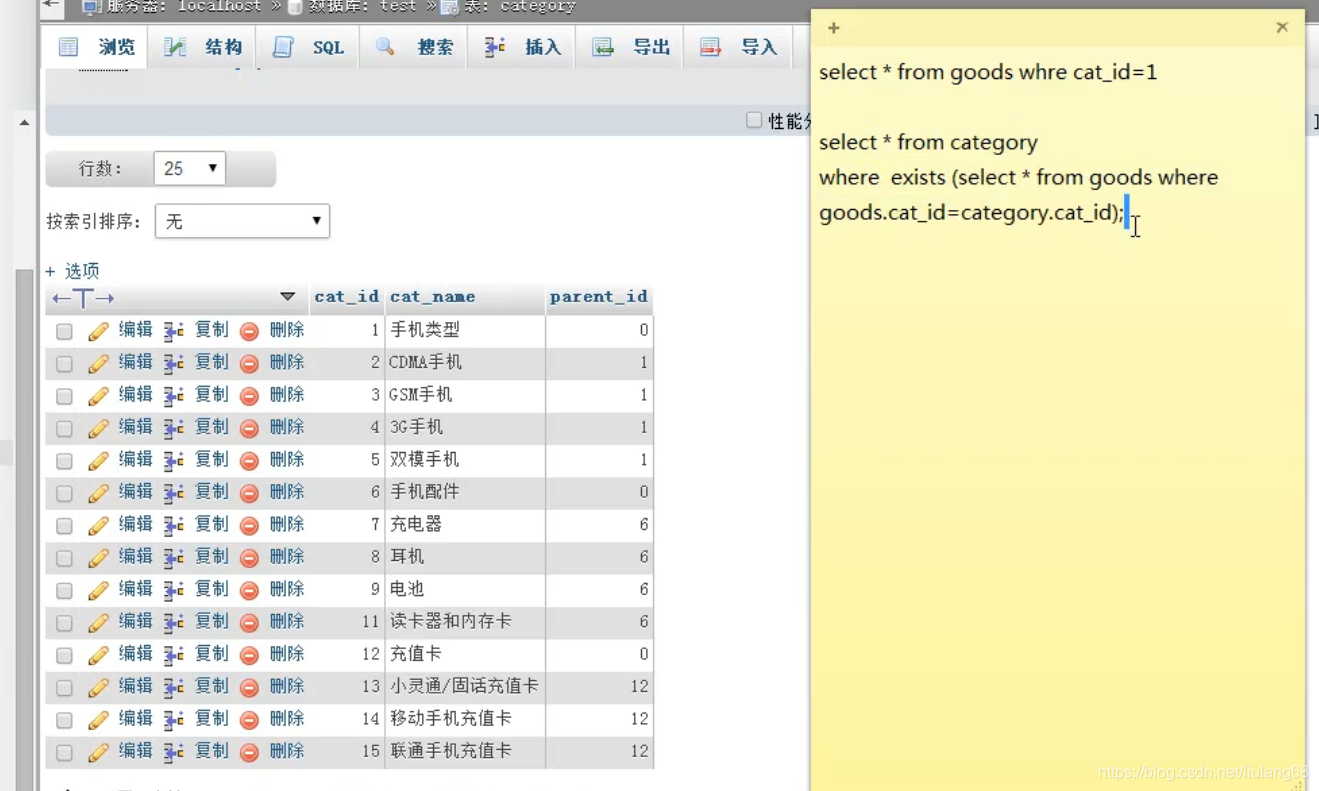Image resolution: width=1319 pixels, height=791 pixels.
Task: Click the red delete icon for 电池 row
Action: (249, 590)
